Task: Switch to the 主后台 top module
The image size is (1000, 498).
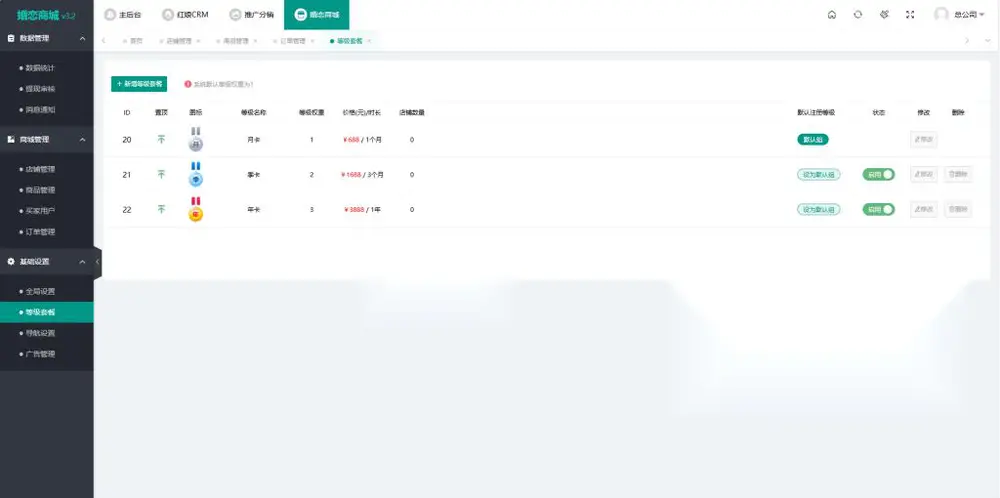Action: click(122, 15)
